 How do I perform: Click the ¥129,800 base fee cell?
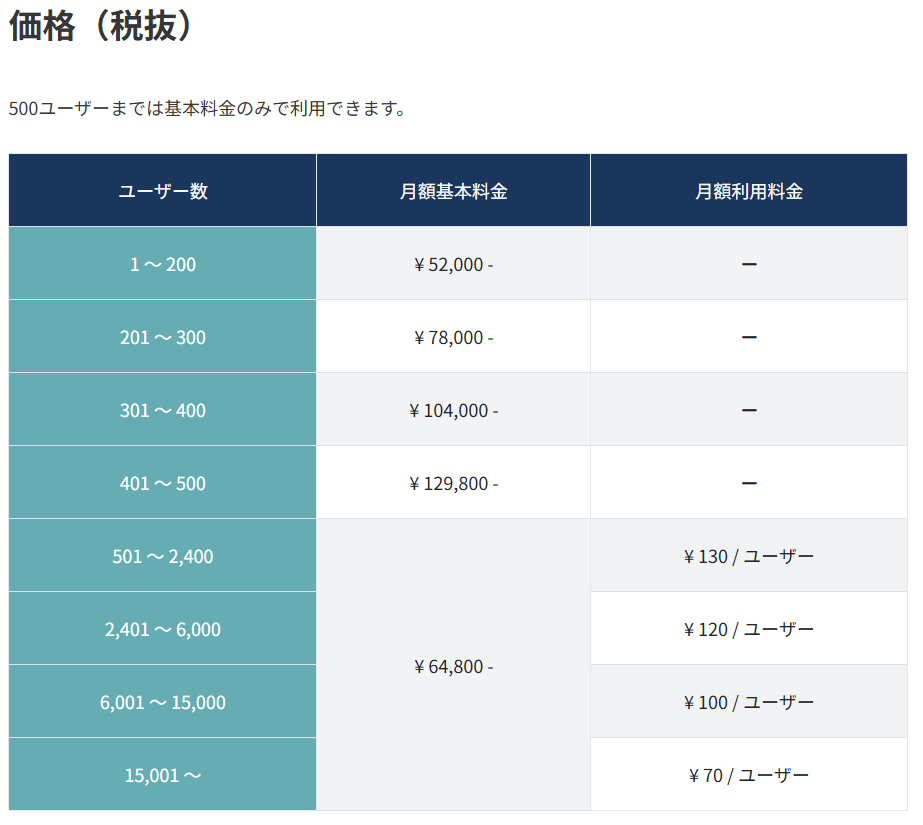coord(453,484)
